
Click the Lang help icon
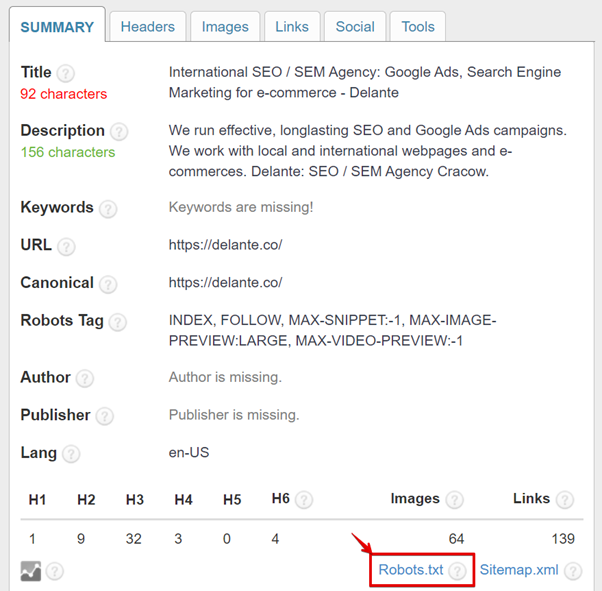[x=71, y=454]
